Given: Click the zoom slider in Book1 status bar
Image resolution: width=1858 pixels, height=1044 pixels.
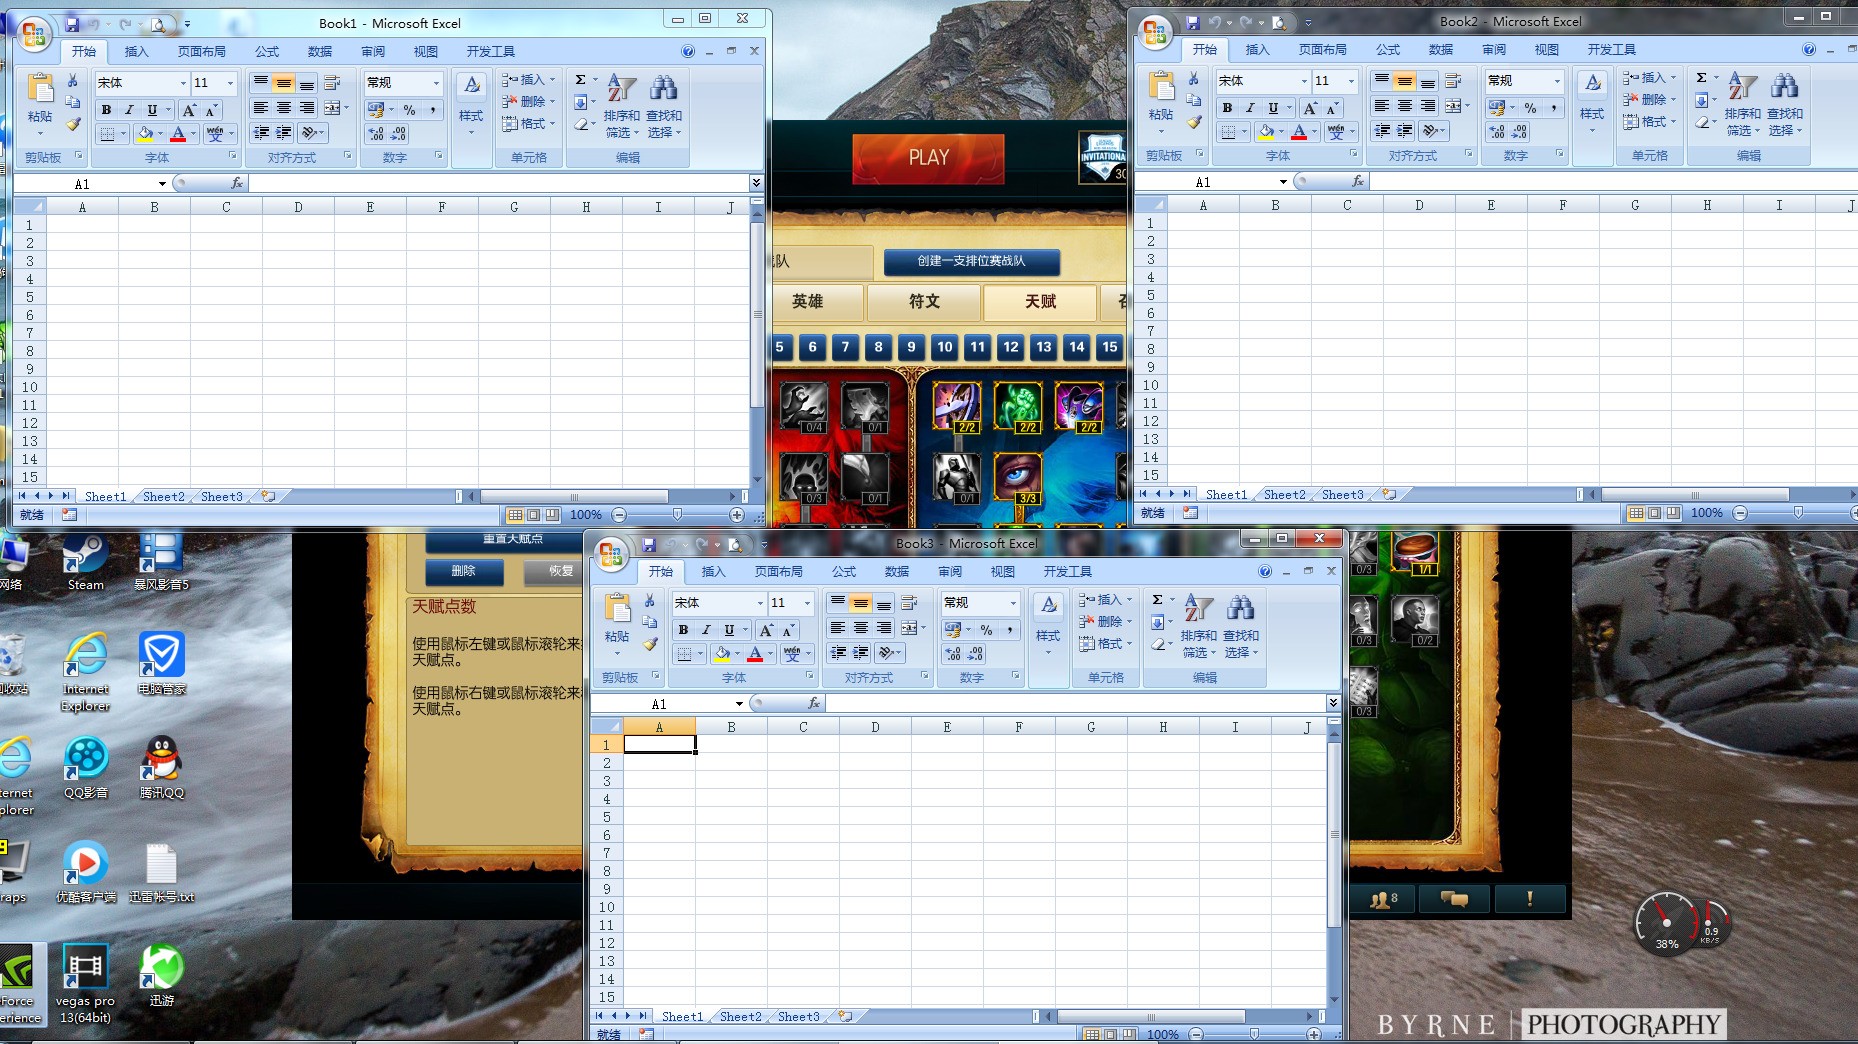Looking at the screenshot, I should [677, 515].
